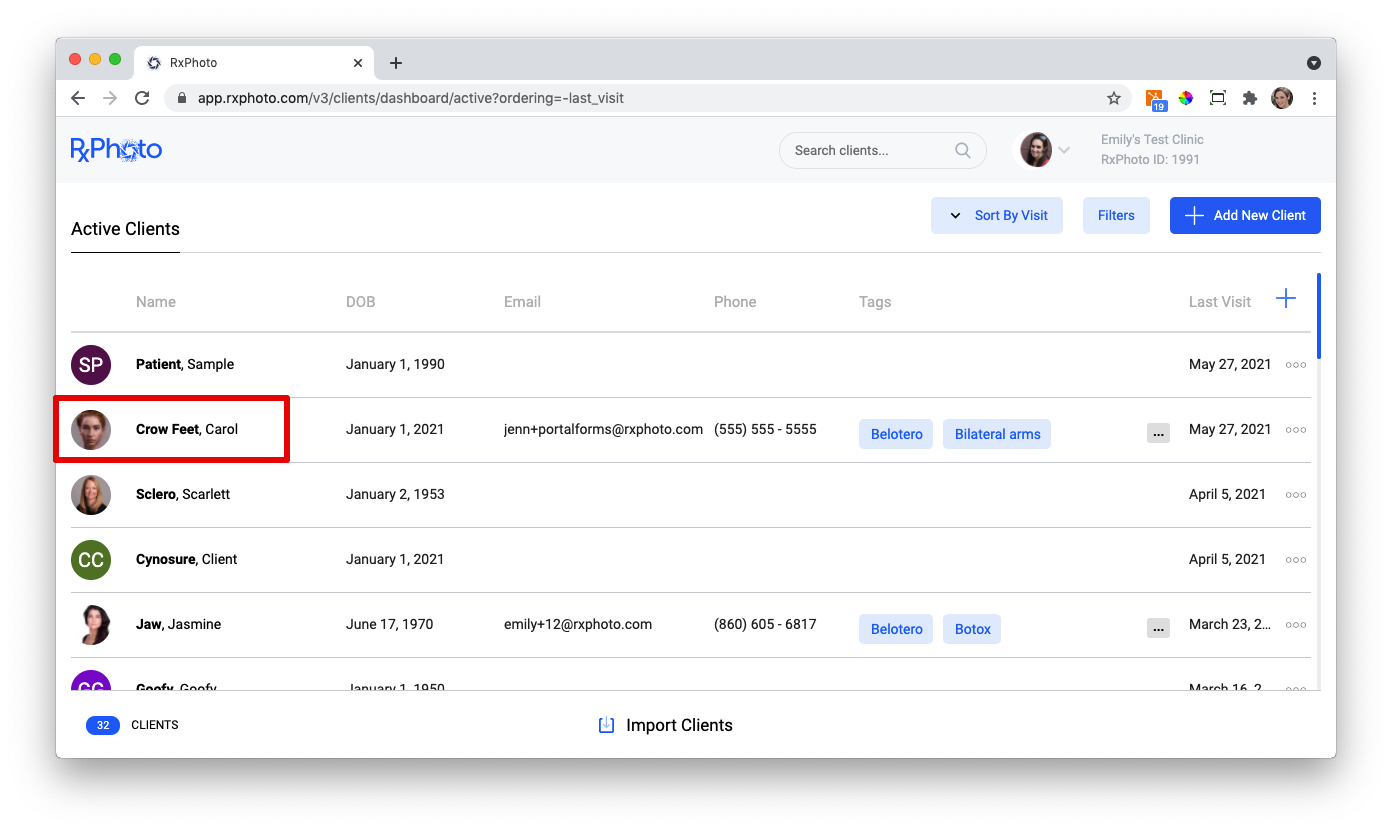Open the row menu for Sclero, Scarlett
This screenshot has width=1392, height=832.
(x=1295, y=494)
